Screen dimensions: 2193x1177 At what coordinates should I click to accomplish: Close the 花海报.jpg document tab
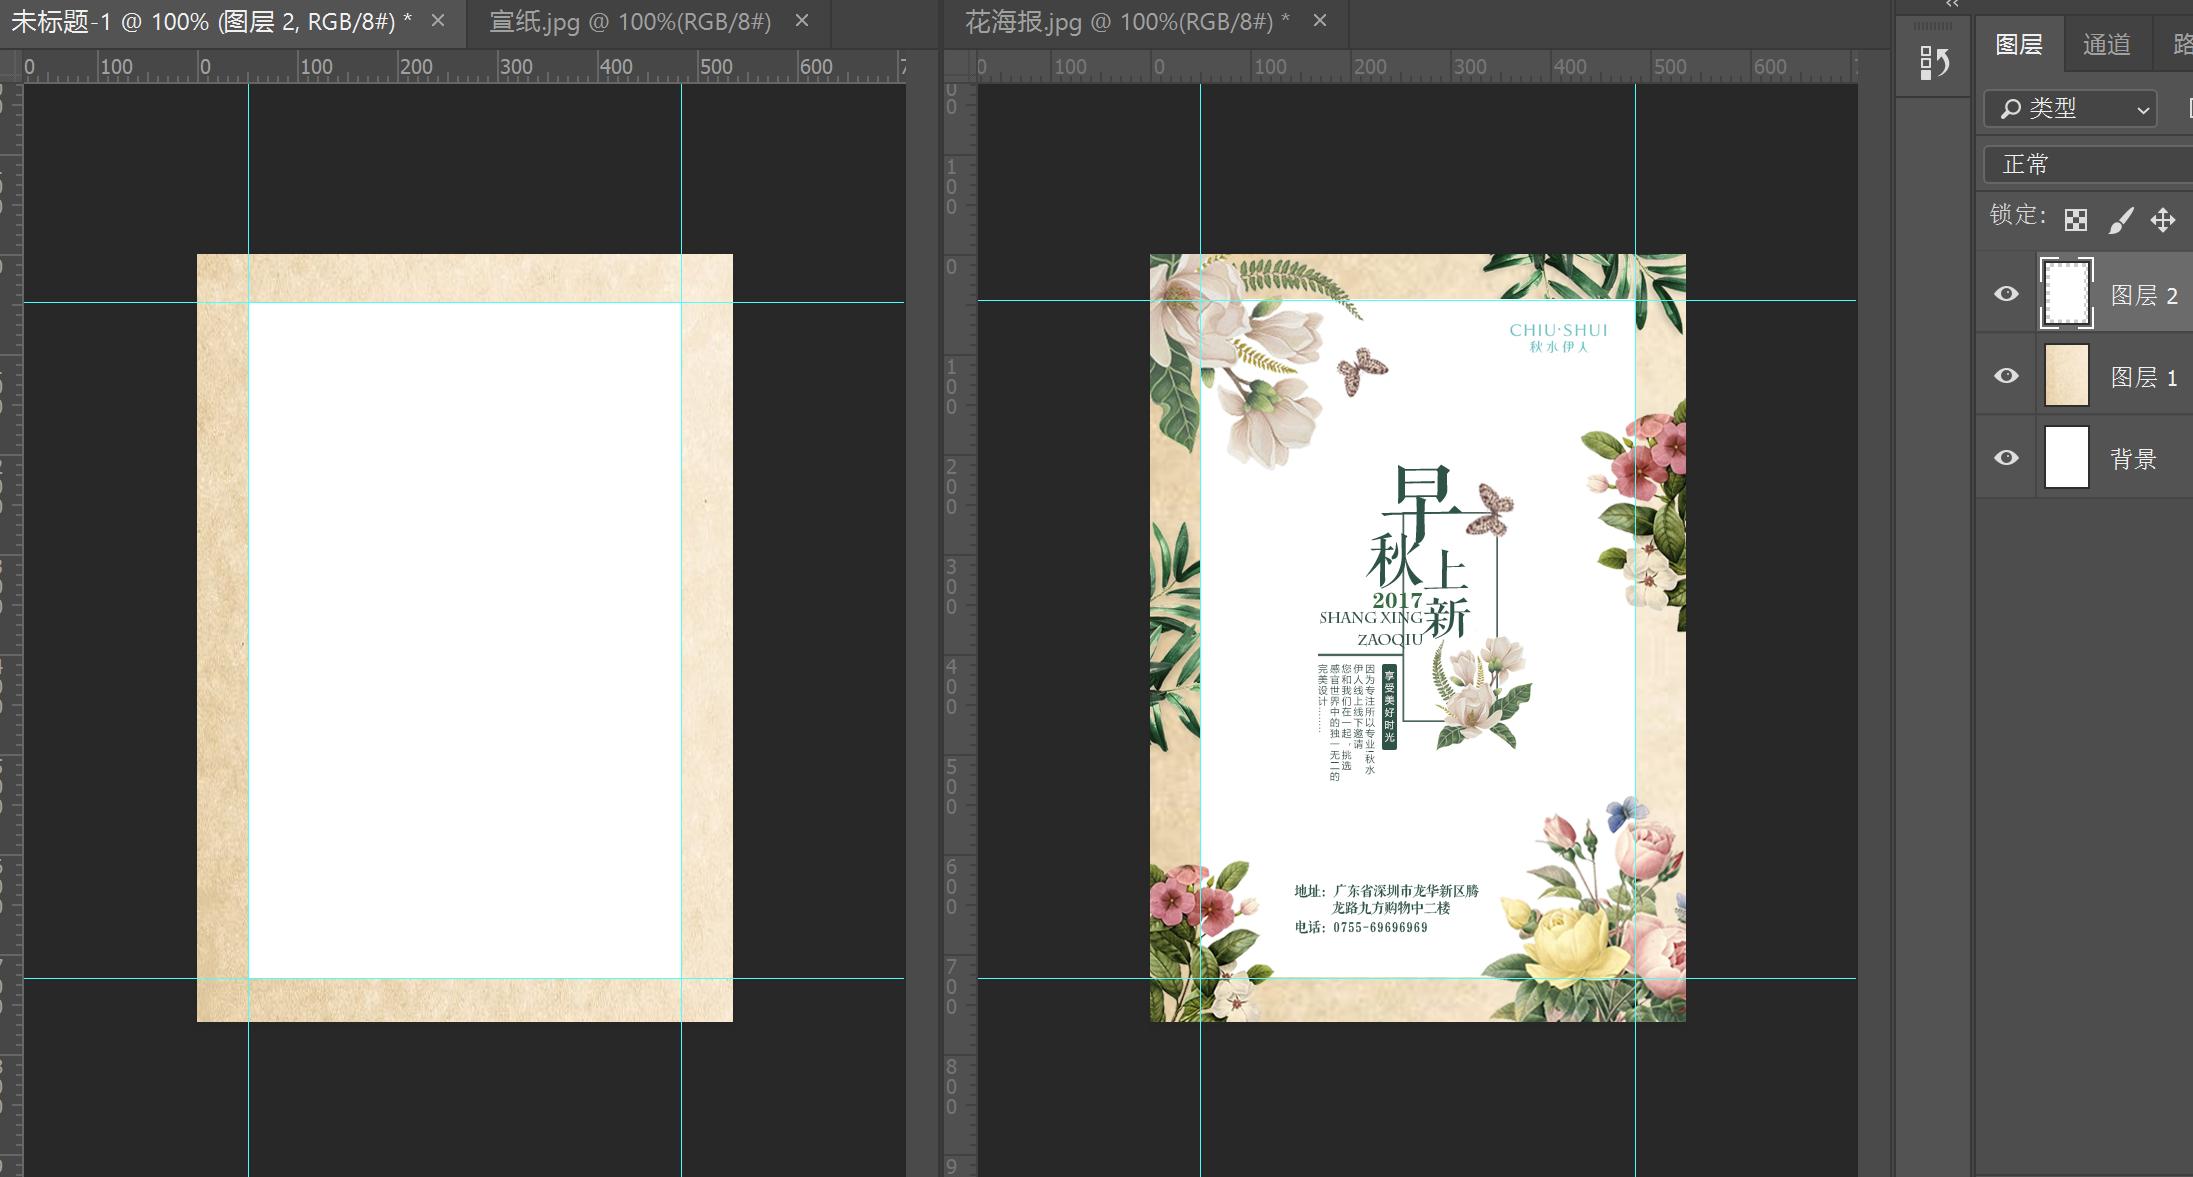click(1320, 21)
